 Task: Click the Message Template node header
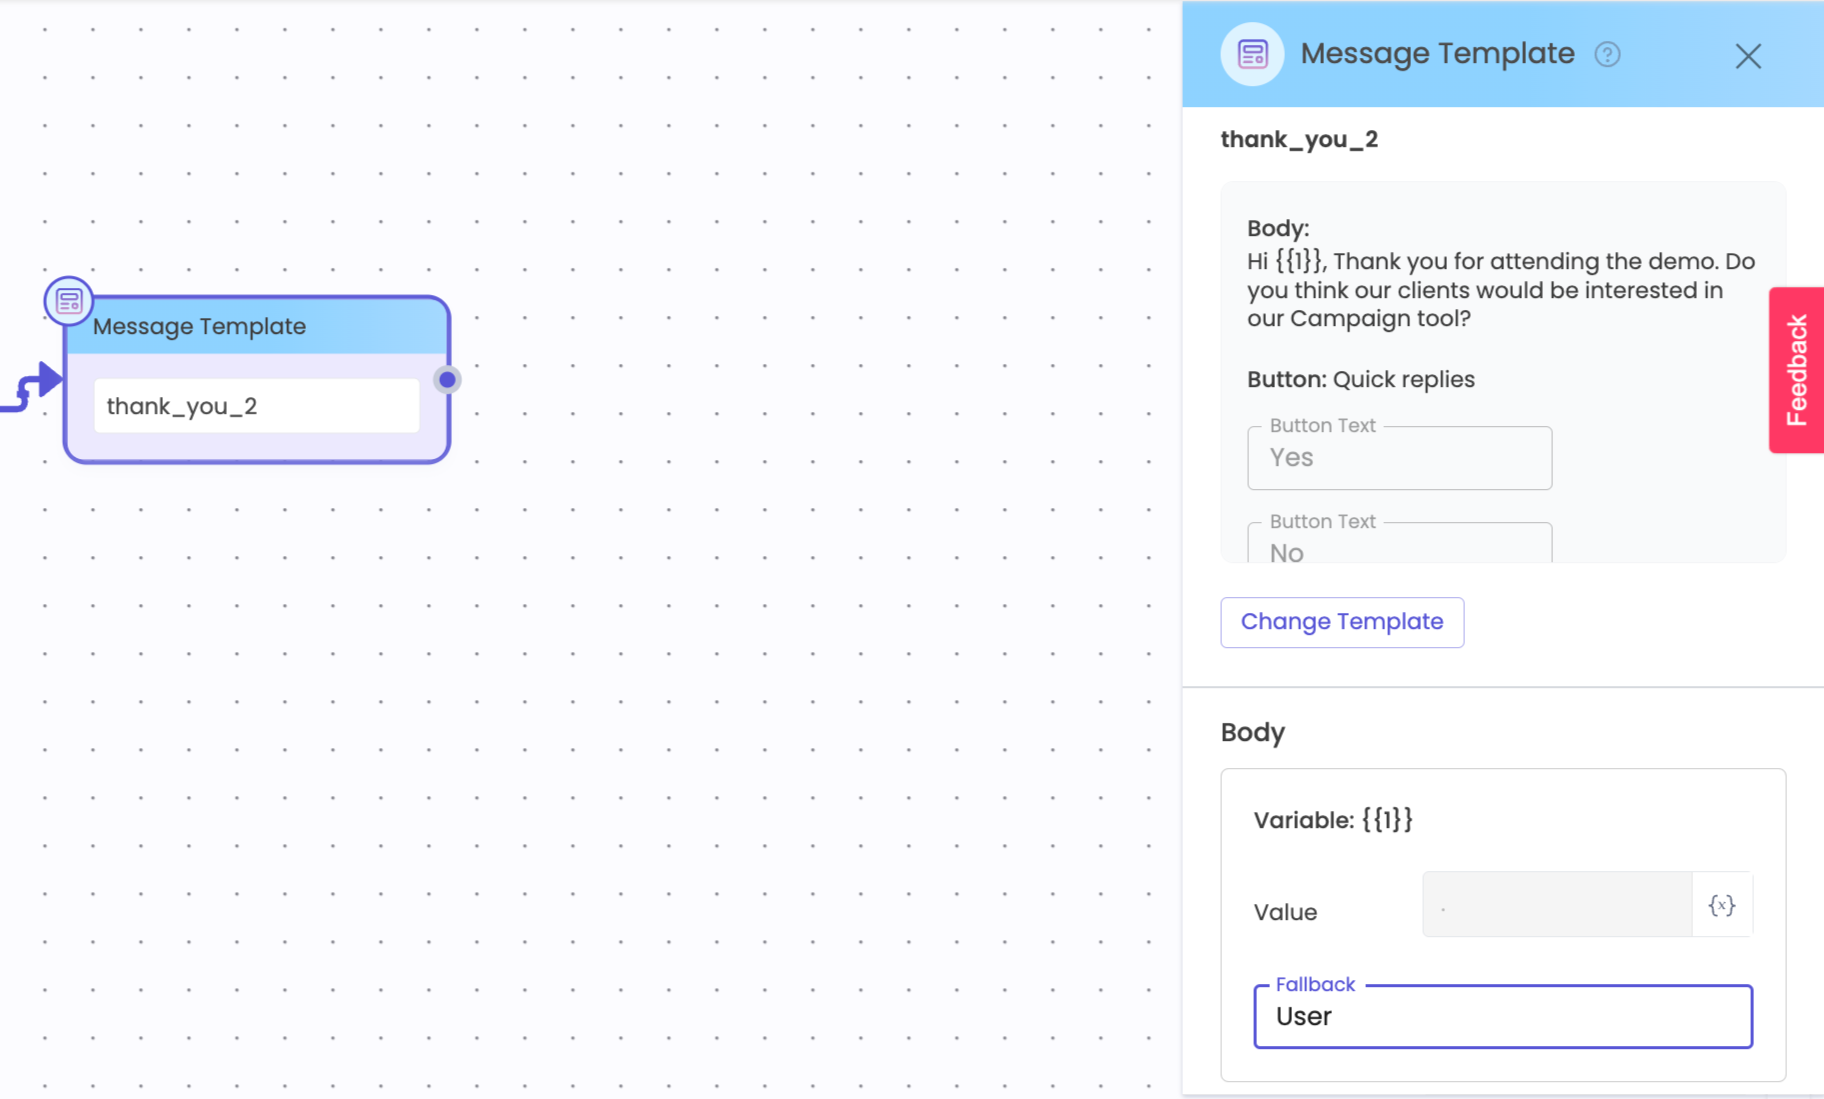(257, 326)
